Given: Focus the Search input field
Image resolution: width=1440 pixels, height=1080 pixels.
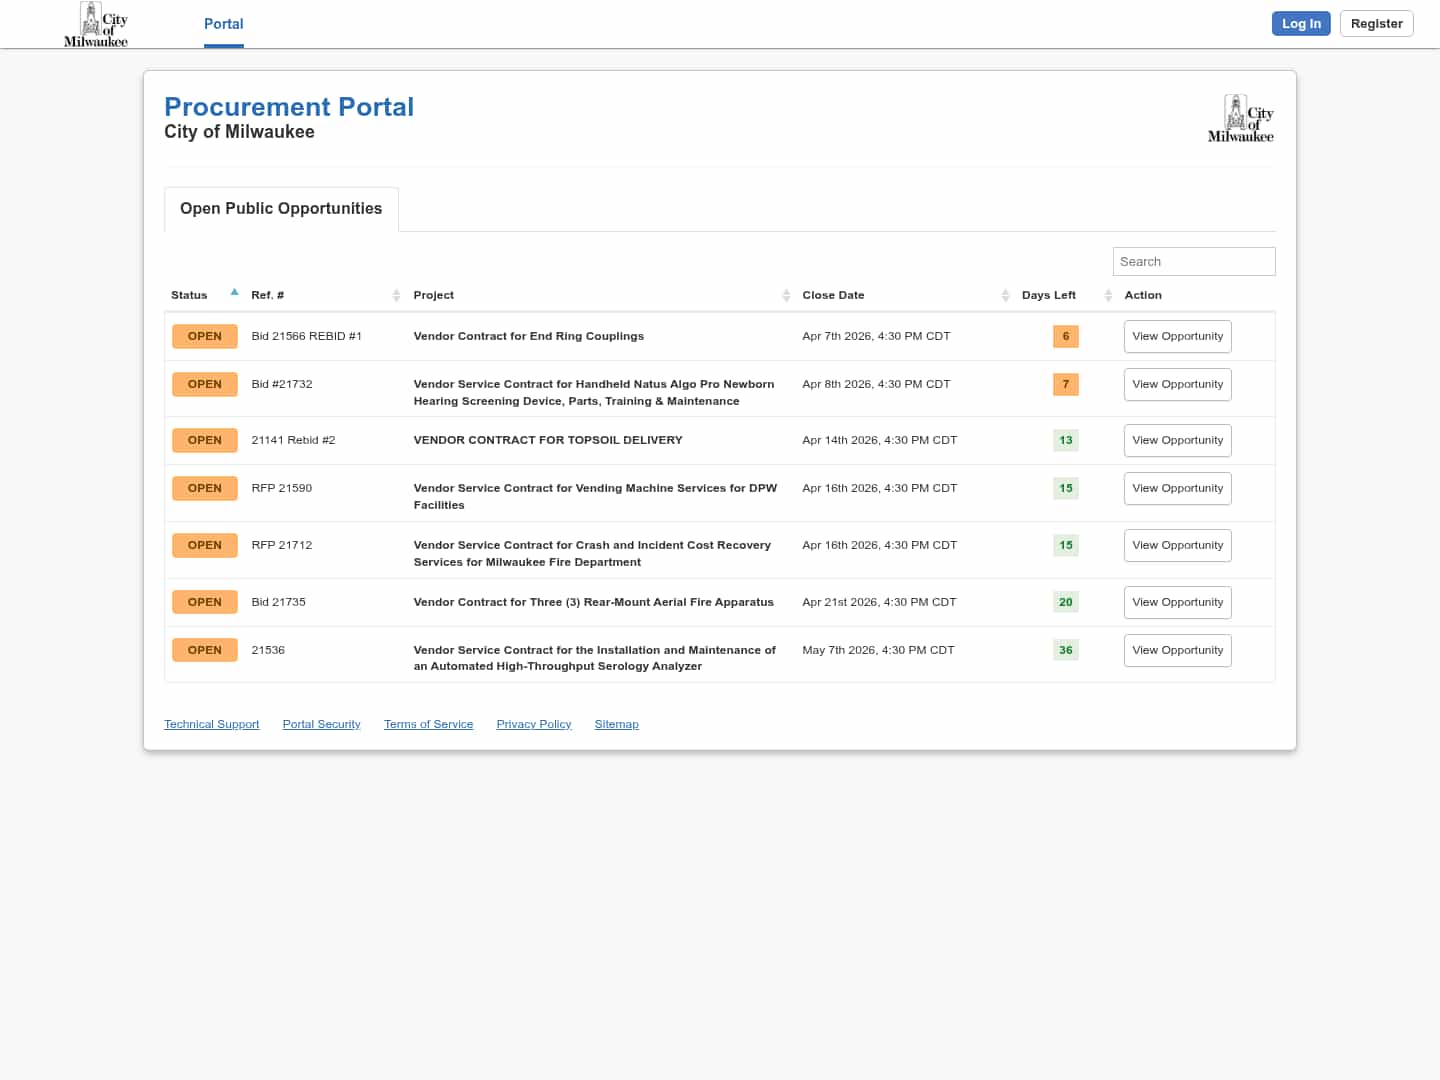Looking at the screenshot, I should 1193,262.
